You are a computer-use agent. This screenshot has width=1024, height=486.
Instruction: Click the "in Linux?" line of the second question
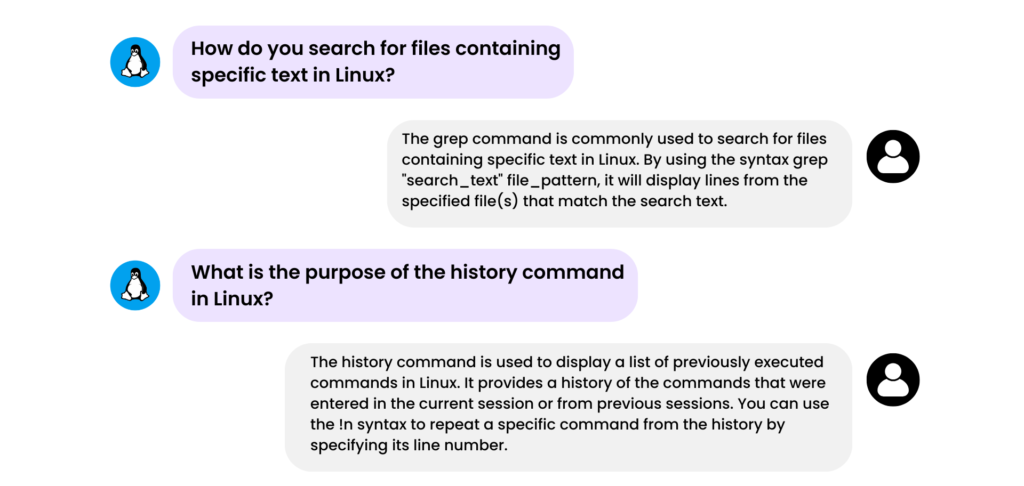pos(231,299)
